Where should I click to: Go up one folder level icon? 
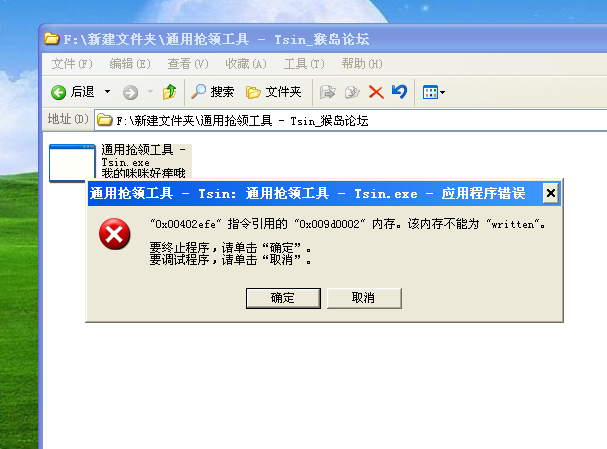[x=170, y=92]
